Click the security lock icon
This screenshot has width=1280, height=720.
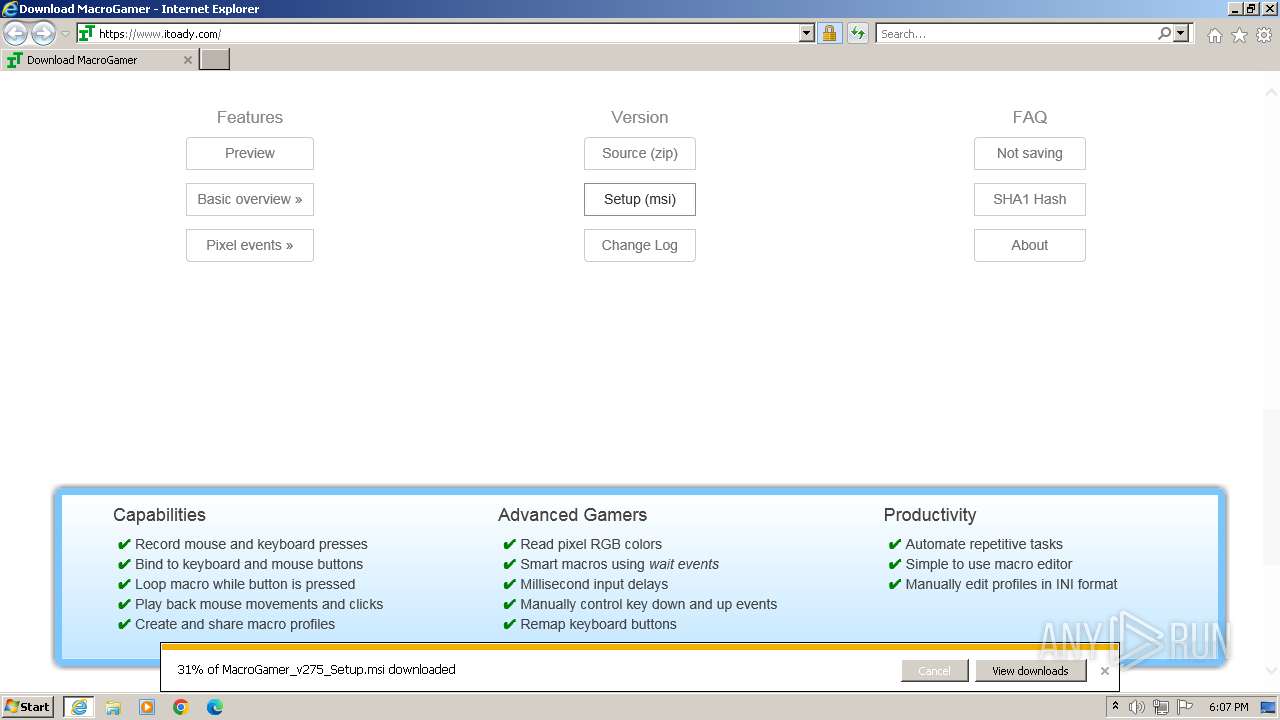point(829,34)
